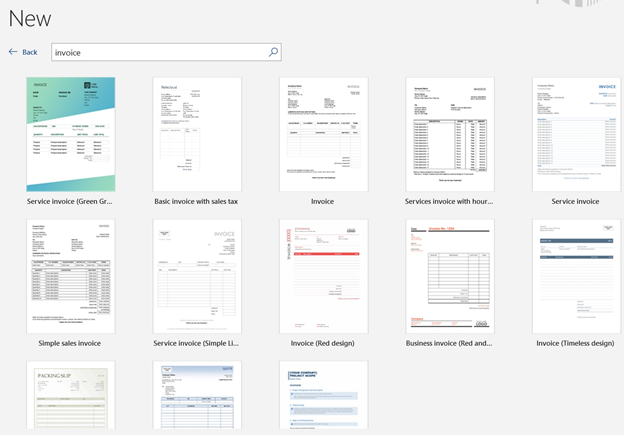This screenshot has height=435, width=624.
Task: Select Invoice (Red design) thumbnail
Action: click(x=324, y=276)
